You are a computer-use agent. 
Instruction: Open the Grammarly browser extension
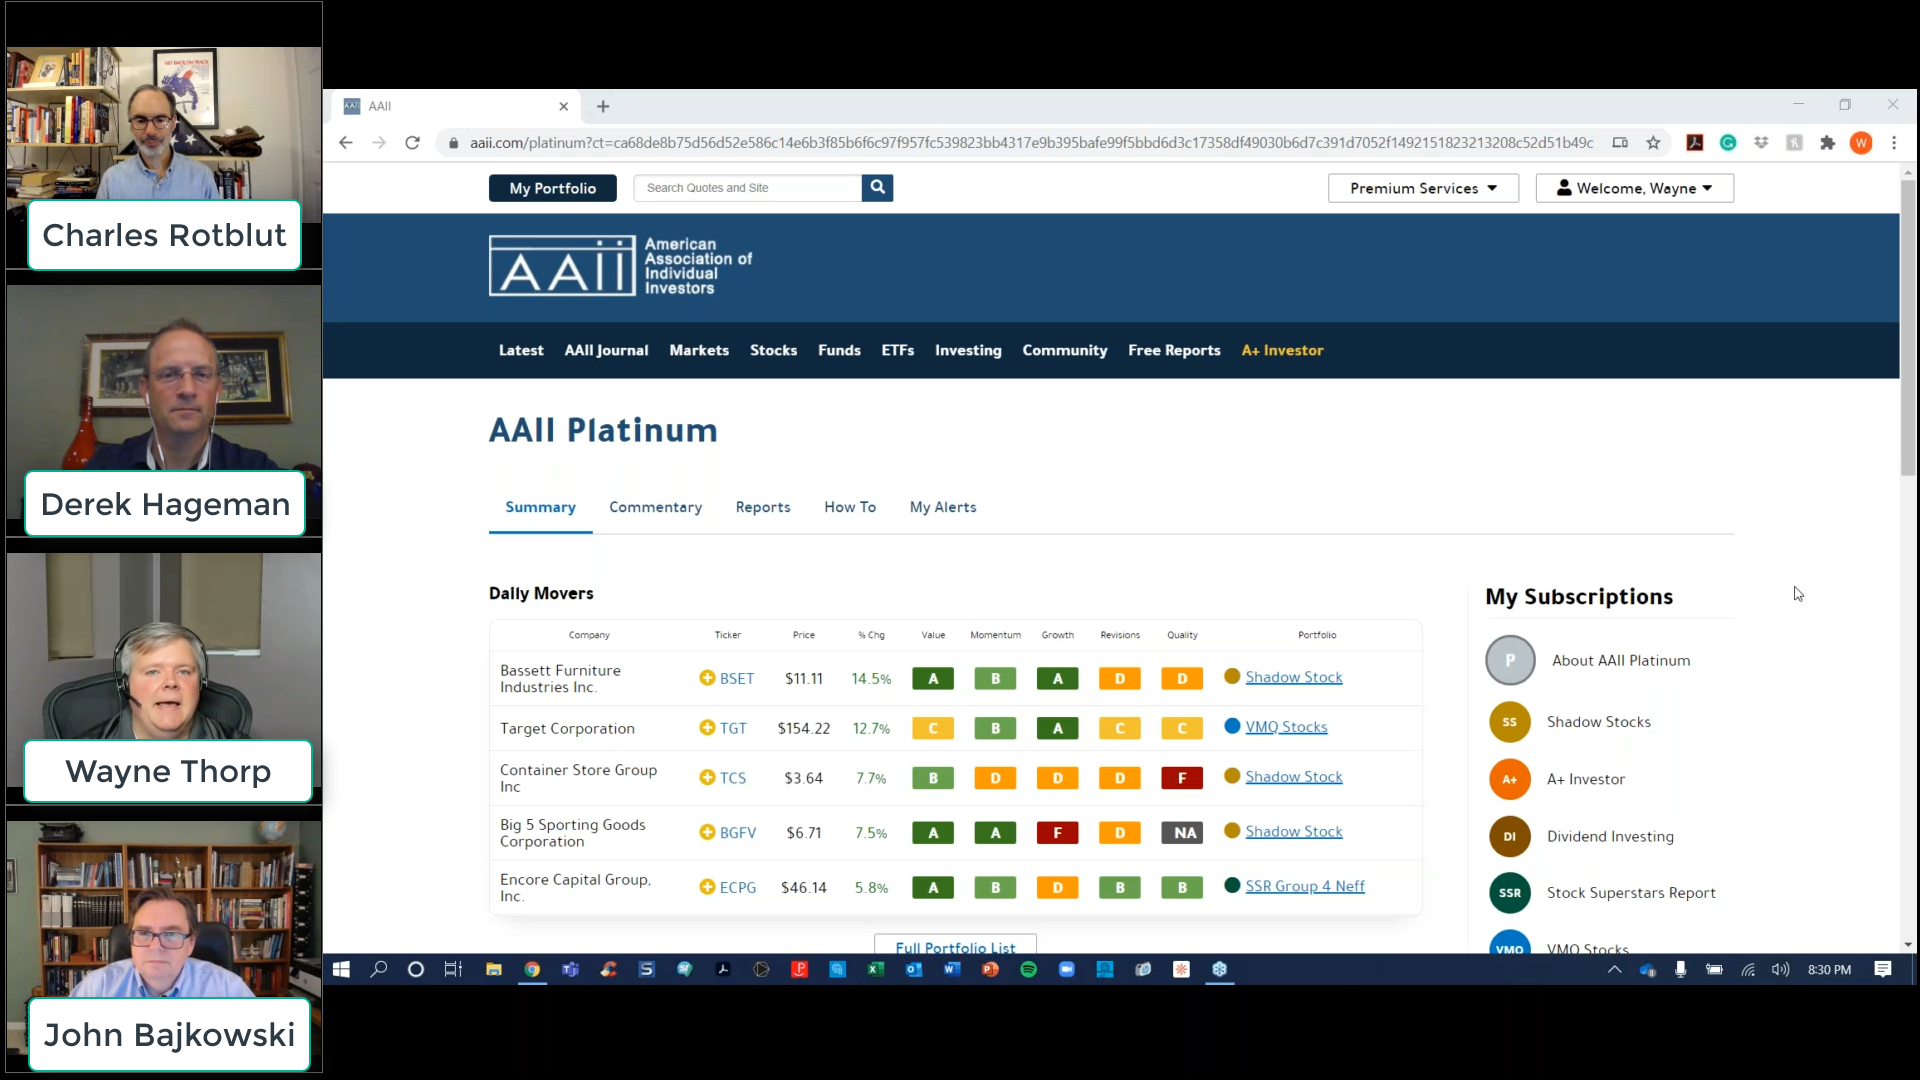coord(1728,143)
